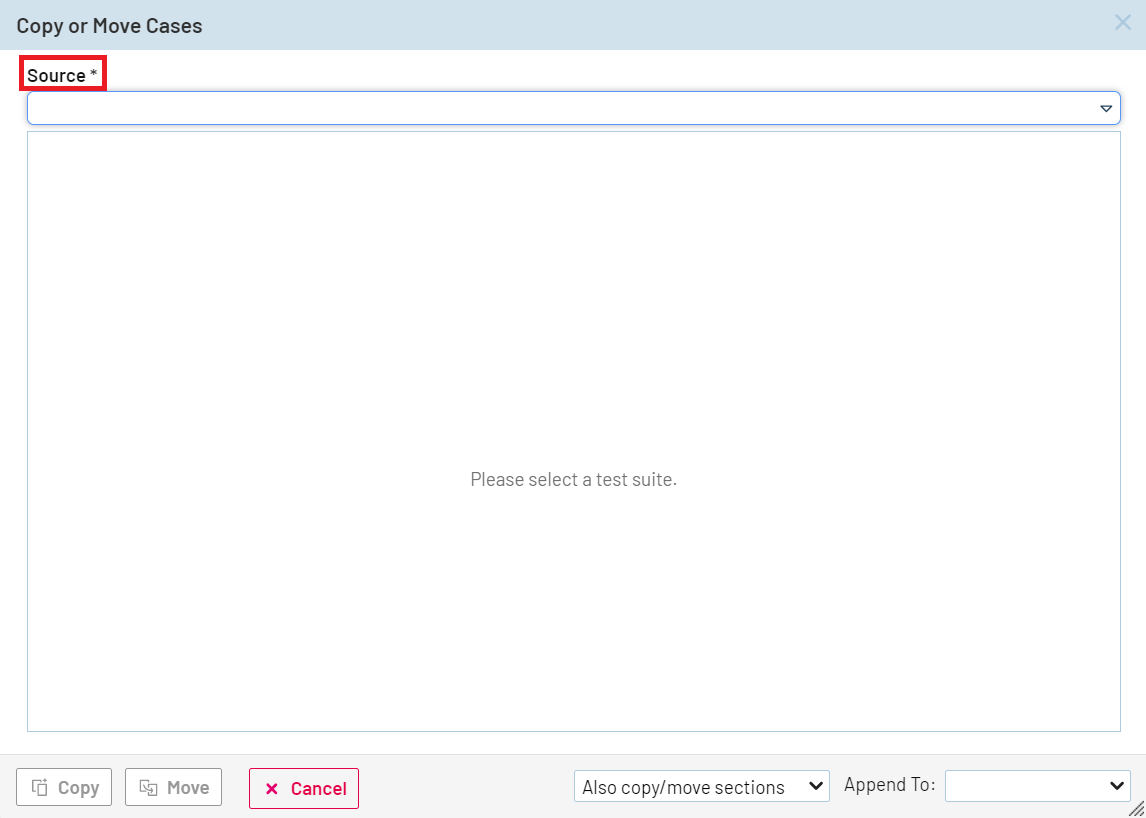
Task: Click the Source field label
Action: click(x=56, y=76)
